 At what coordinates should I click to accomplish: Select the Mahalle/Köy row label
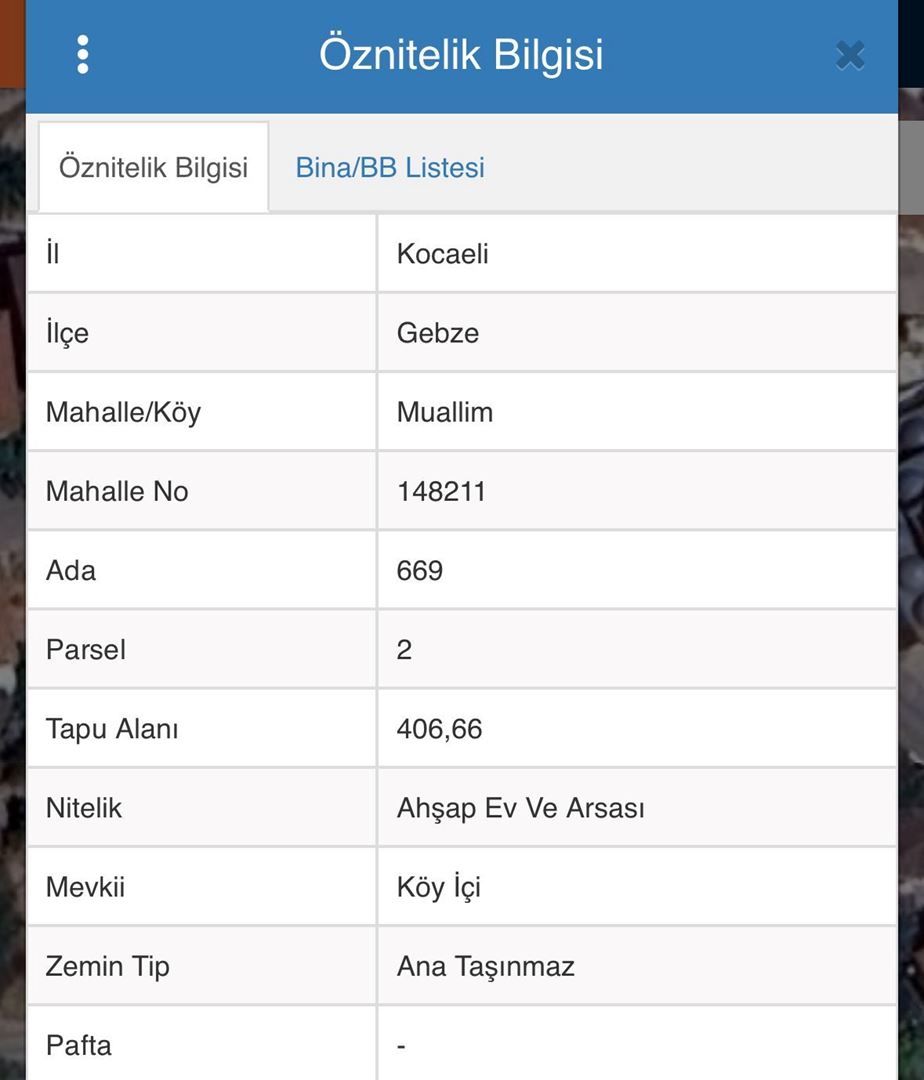point(124,412)
